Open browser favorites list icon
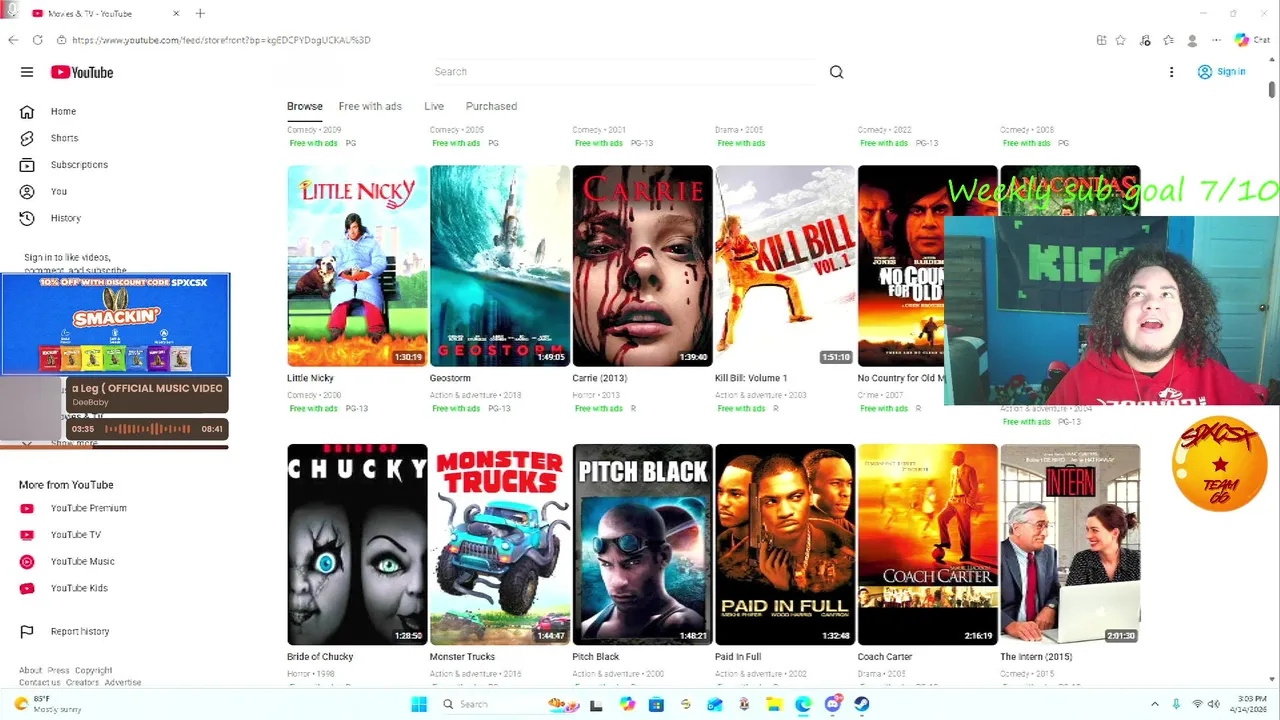 pos(1168,40)
